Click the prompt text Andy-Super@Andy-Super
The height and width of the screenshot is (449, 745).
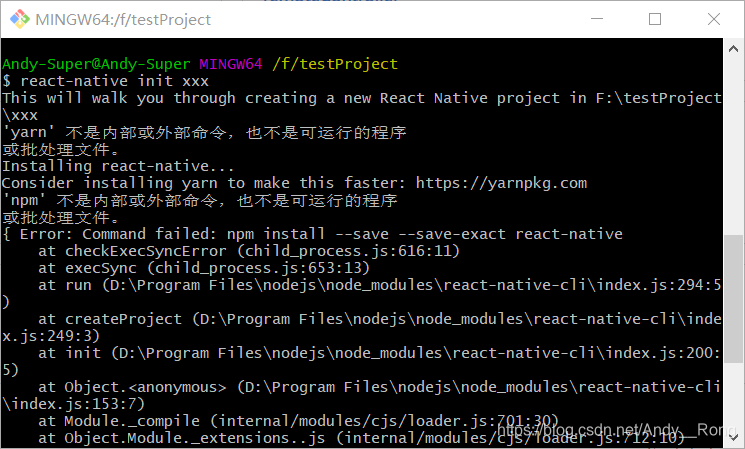96,64
